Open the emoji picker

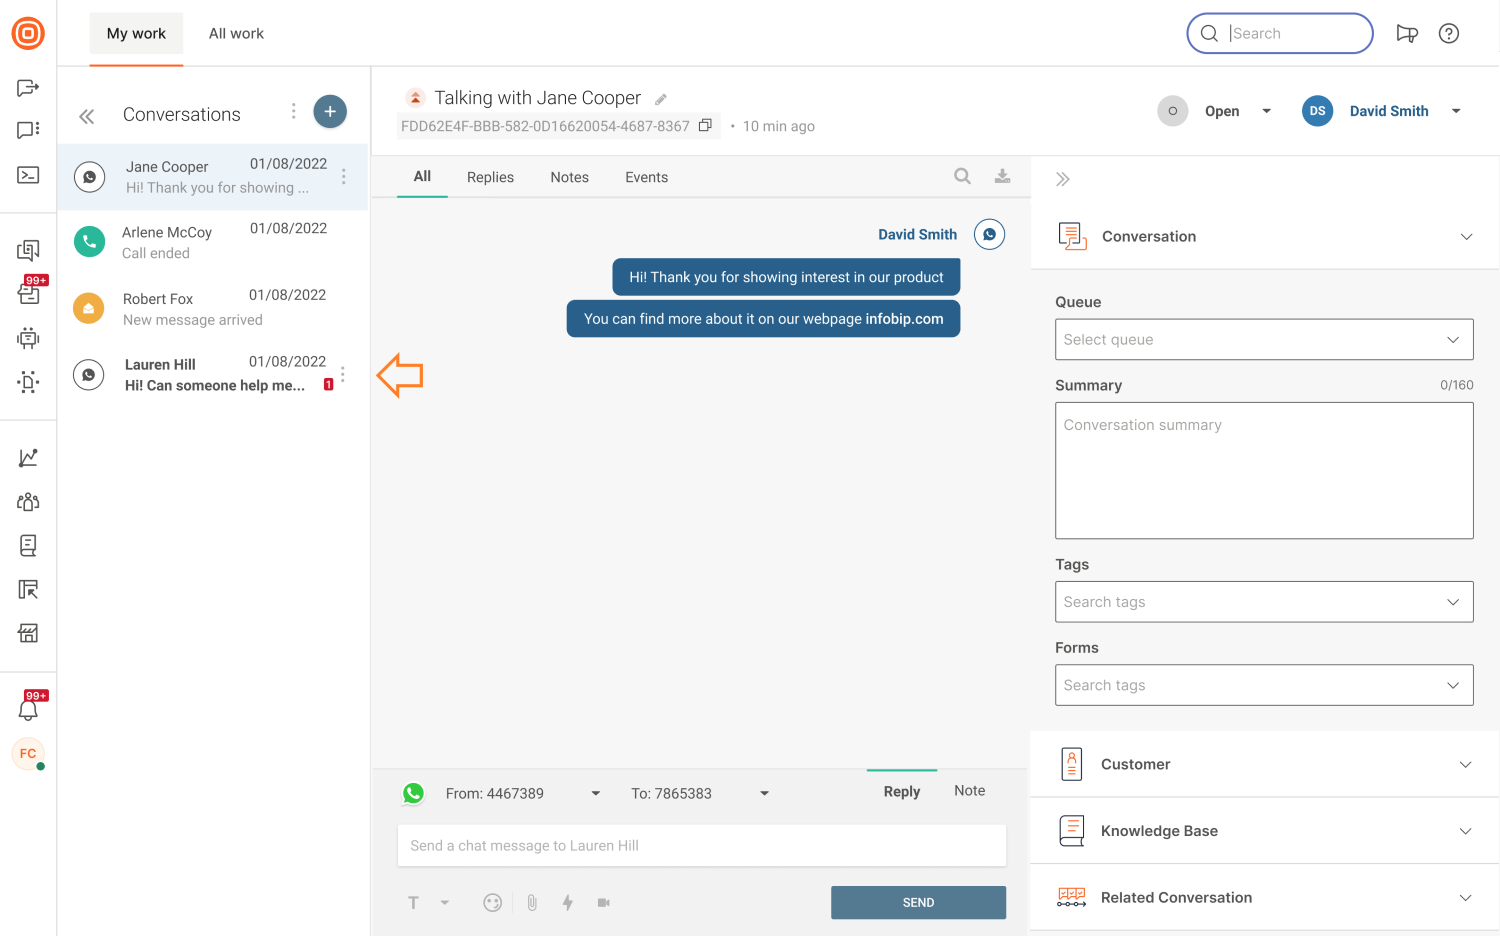[x=492, y=902]
